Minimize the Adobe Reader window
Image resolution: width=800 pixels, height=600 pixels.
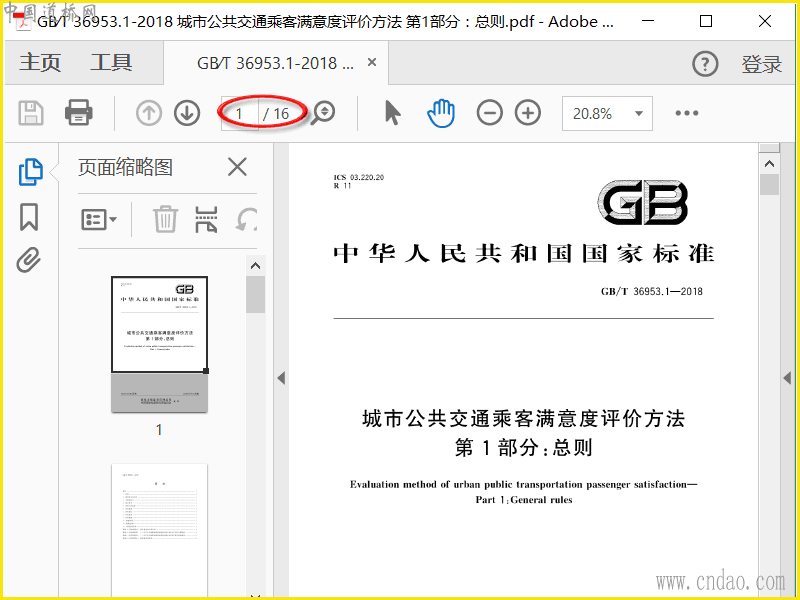(648, 21)
